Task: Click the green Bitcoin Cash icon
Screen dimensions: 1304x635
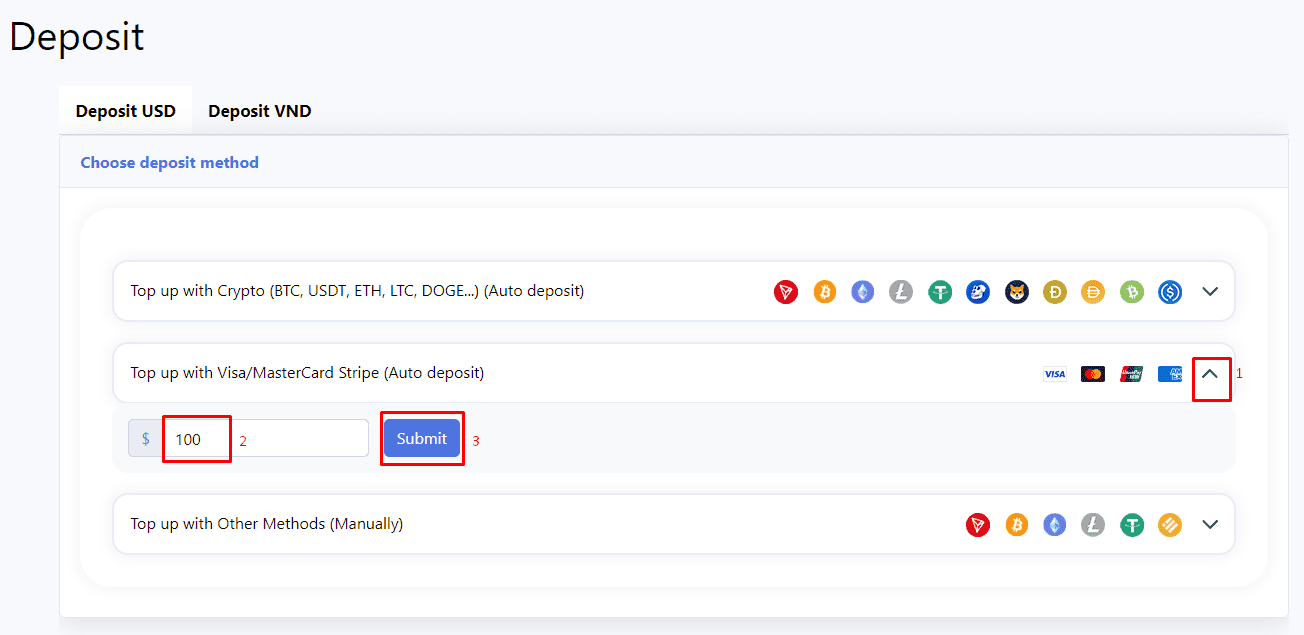Action: pyautogui.click(x=1132, y=292)
